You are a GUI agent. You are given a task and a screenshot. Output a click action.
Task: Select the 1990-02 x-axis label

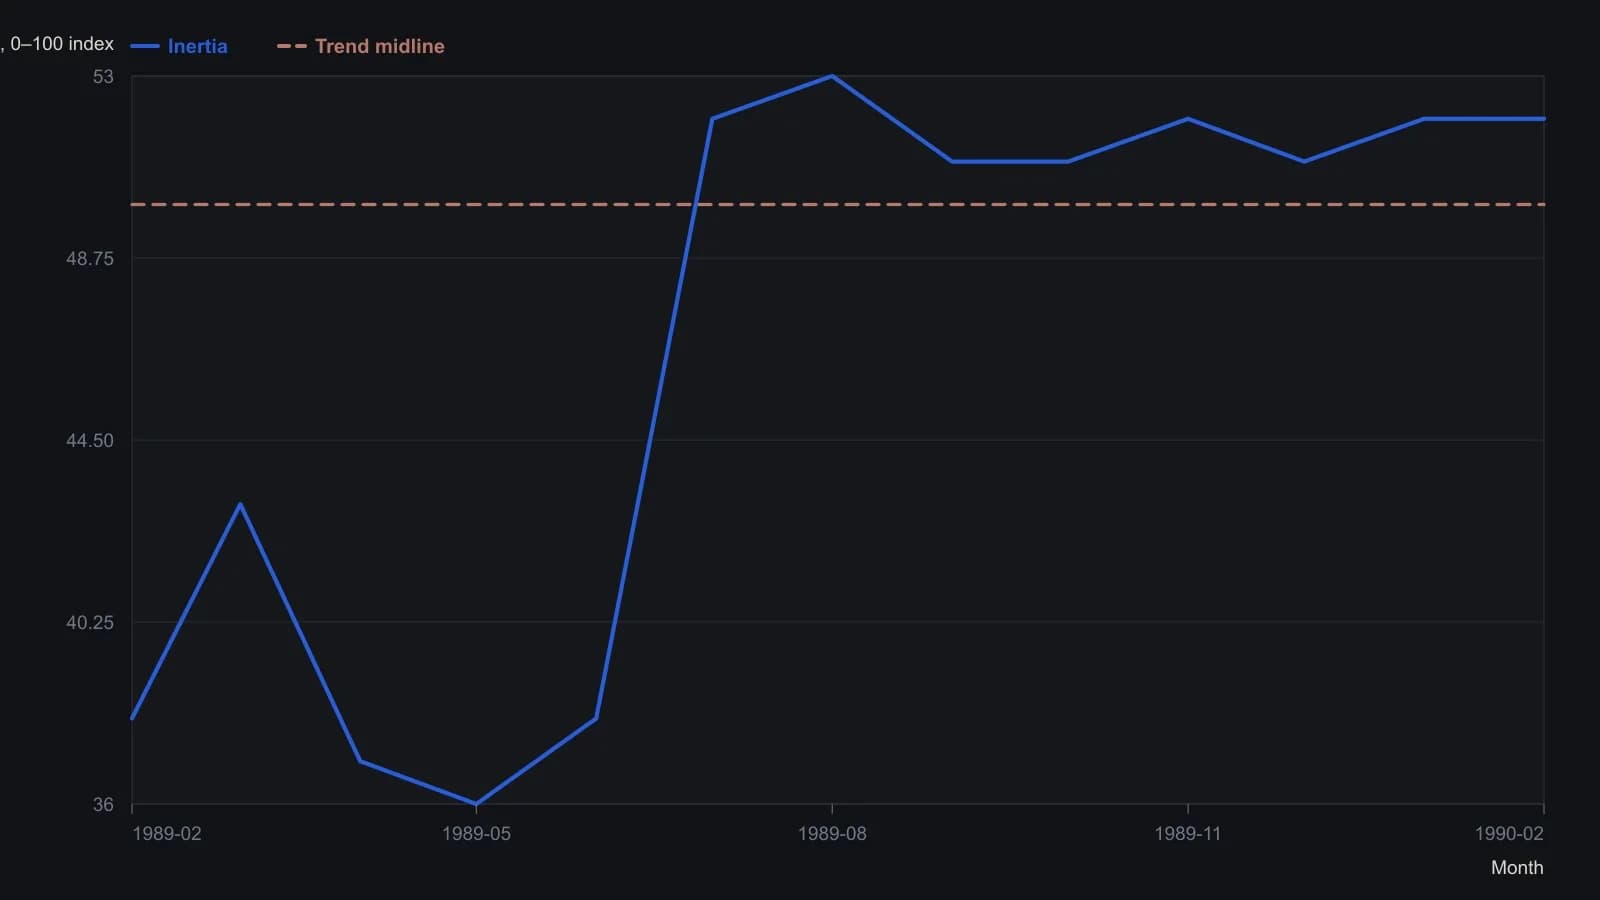1509,834
